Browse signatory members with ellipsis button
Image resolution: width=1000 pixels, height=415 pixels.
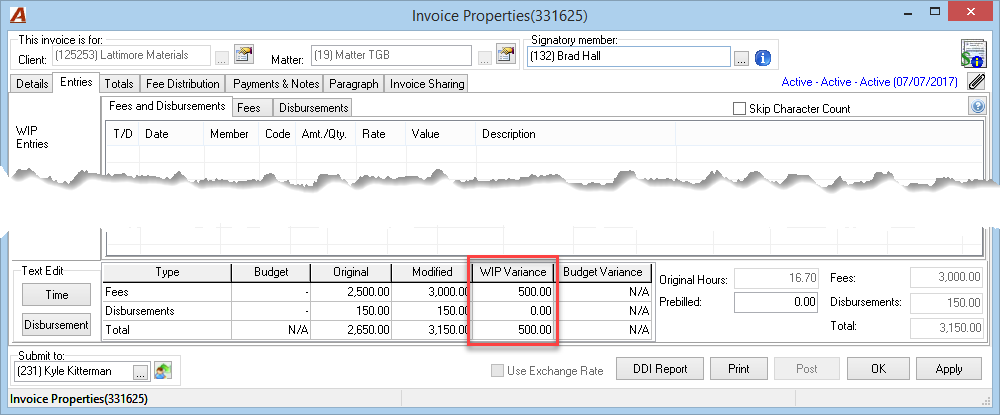pyautogui.click(x=740, y=59)
